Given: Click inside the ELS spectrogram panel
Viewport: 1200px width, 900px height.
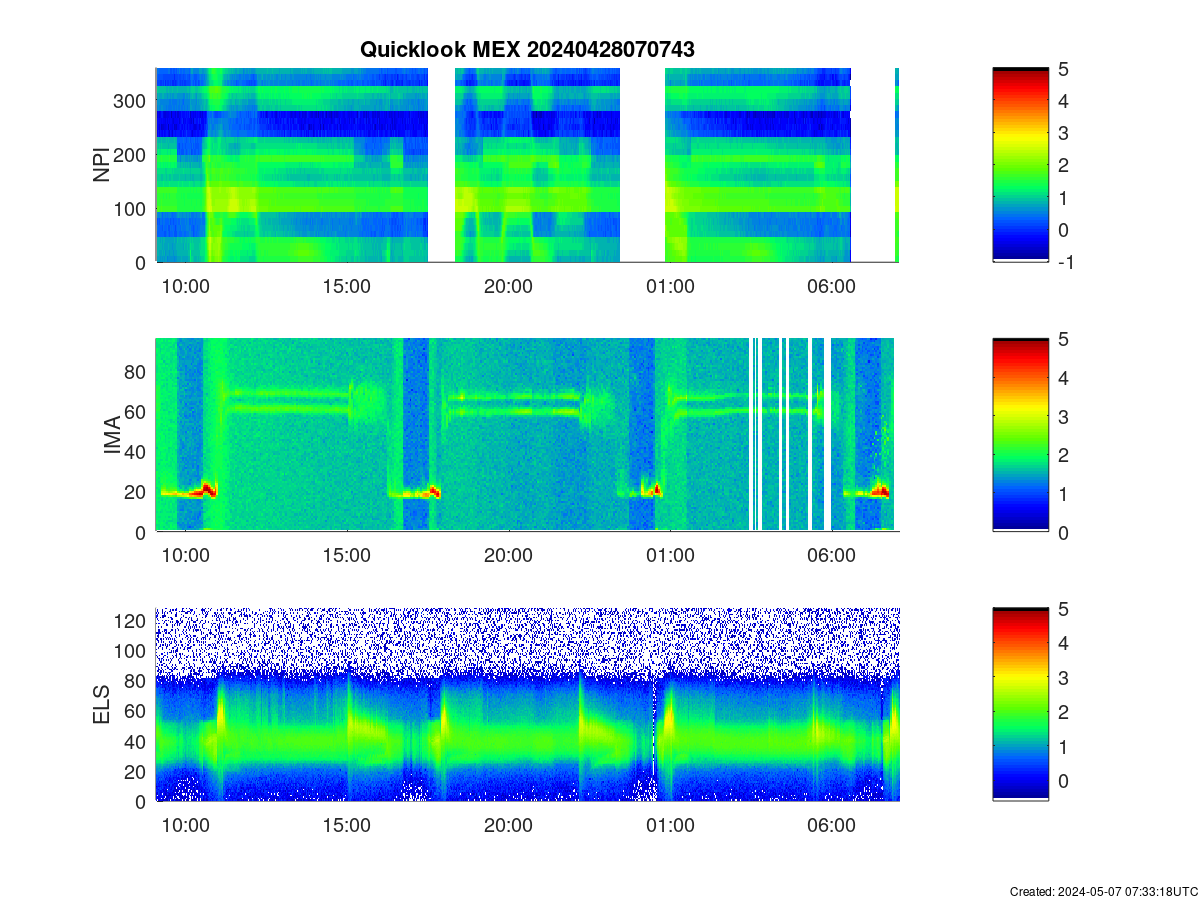Looking at the screenshot, I should [527, 704].
